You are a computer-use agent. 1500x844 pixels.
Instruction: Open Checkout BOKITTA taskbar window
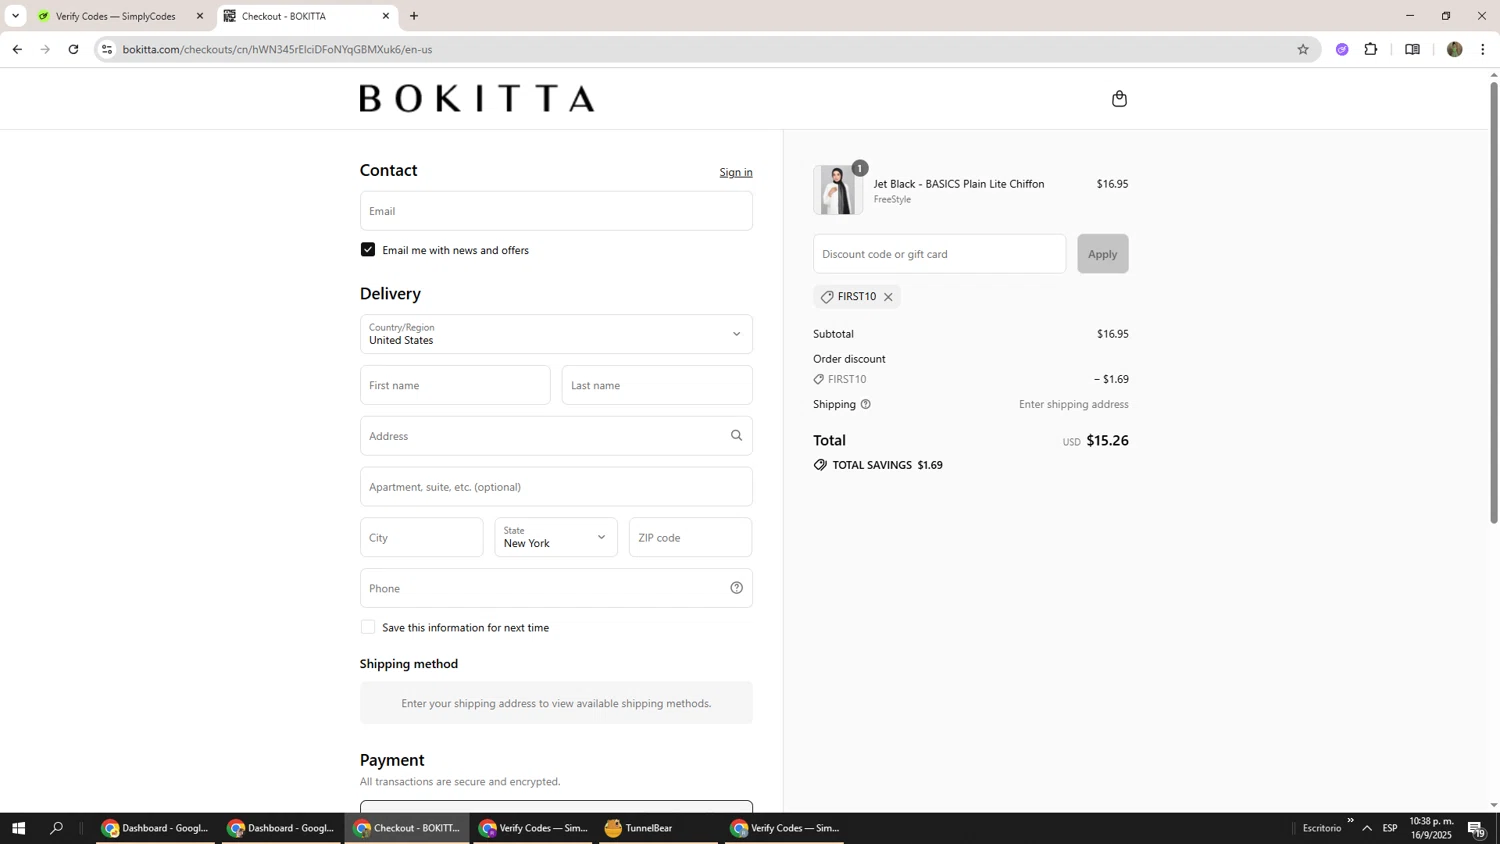click(408, 828)
